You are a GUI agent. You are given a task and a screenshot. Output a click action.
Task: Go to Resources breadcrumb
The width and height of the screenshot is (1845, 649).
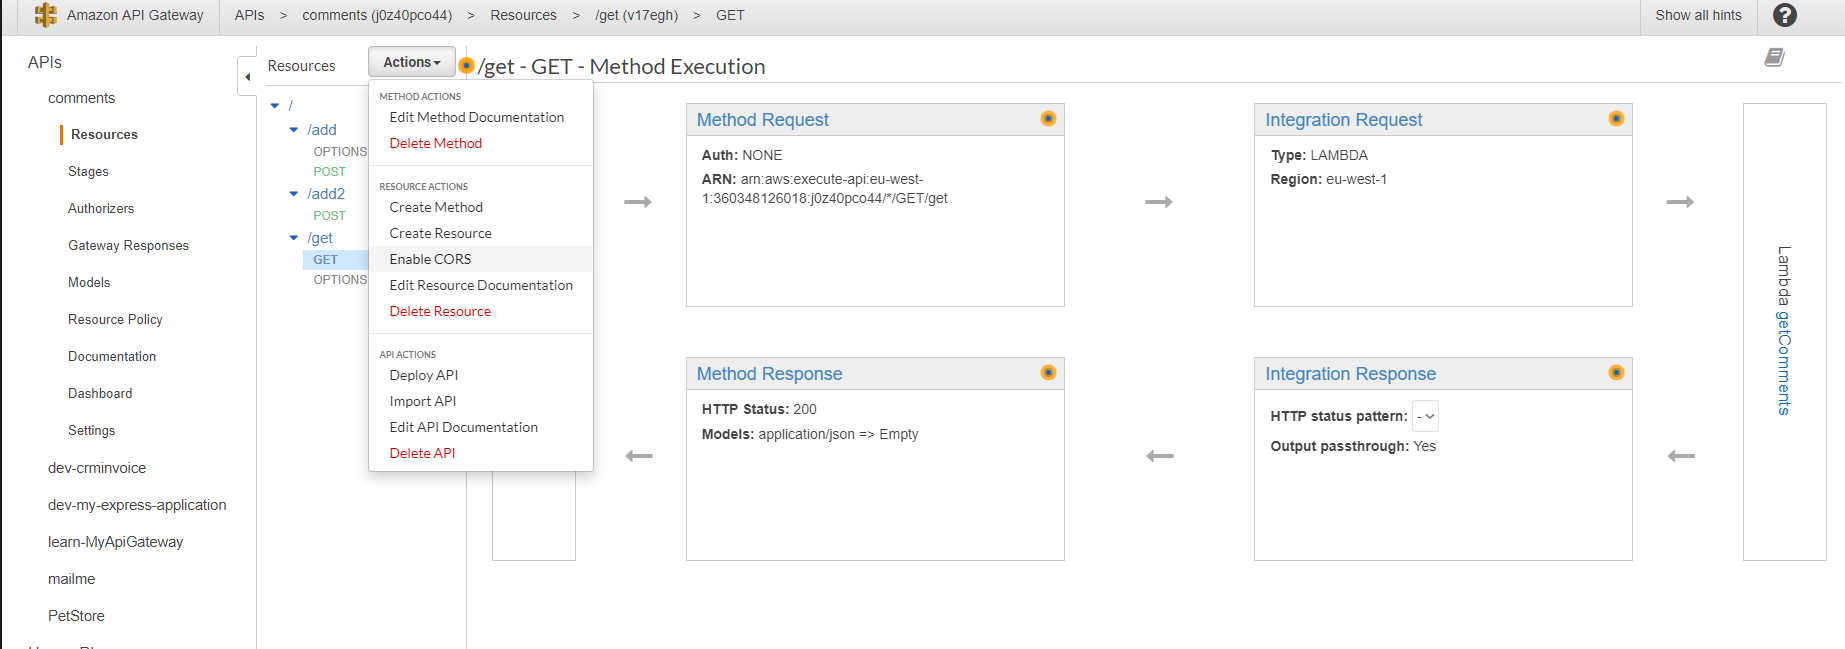coord(523,15)
